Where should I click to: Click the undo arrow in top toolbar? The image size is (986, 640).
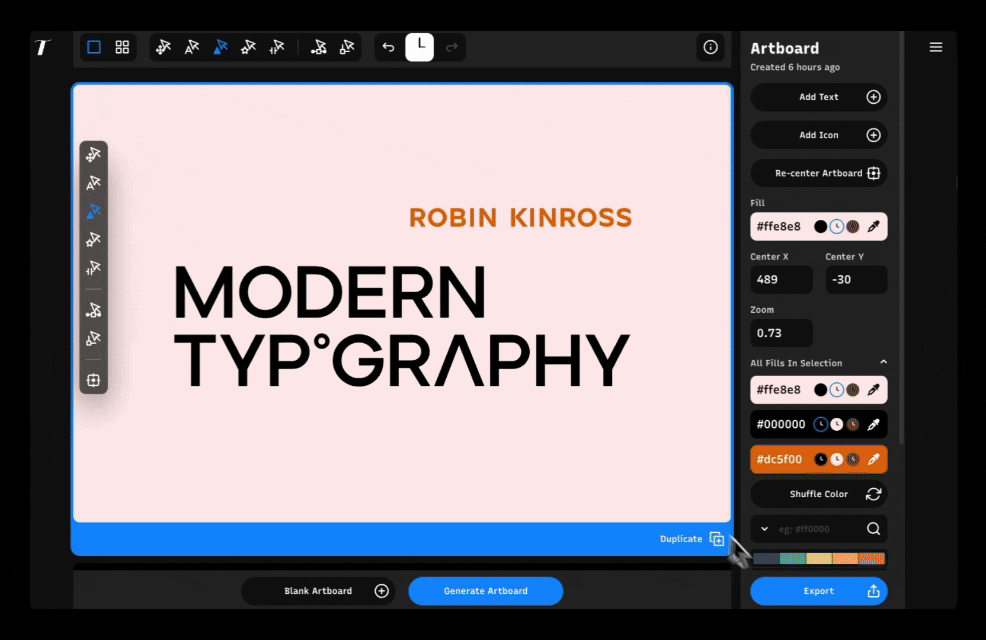389,47
